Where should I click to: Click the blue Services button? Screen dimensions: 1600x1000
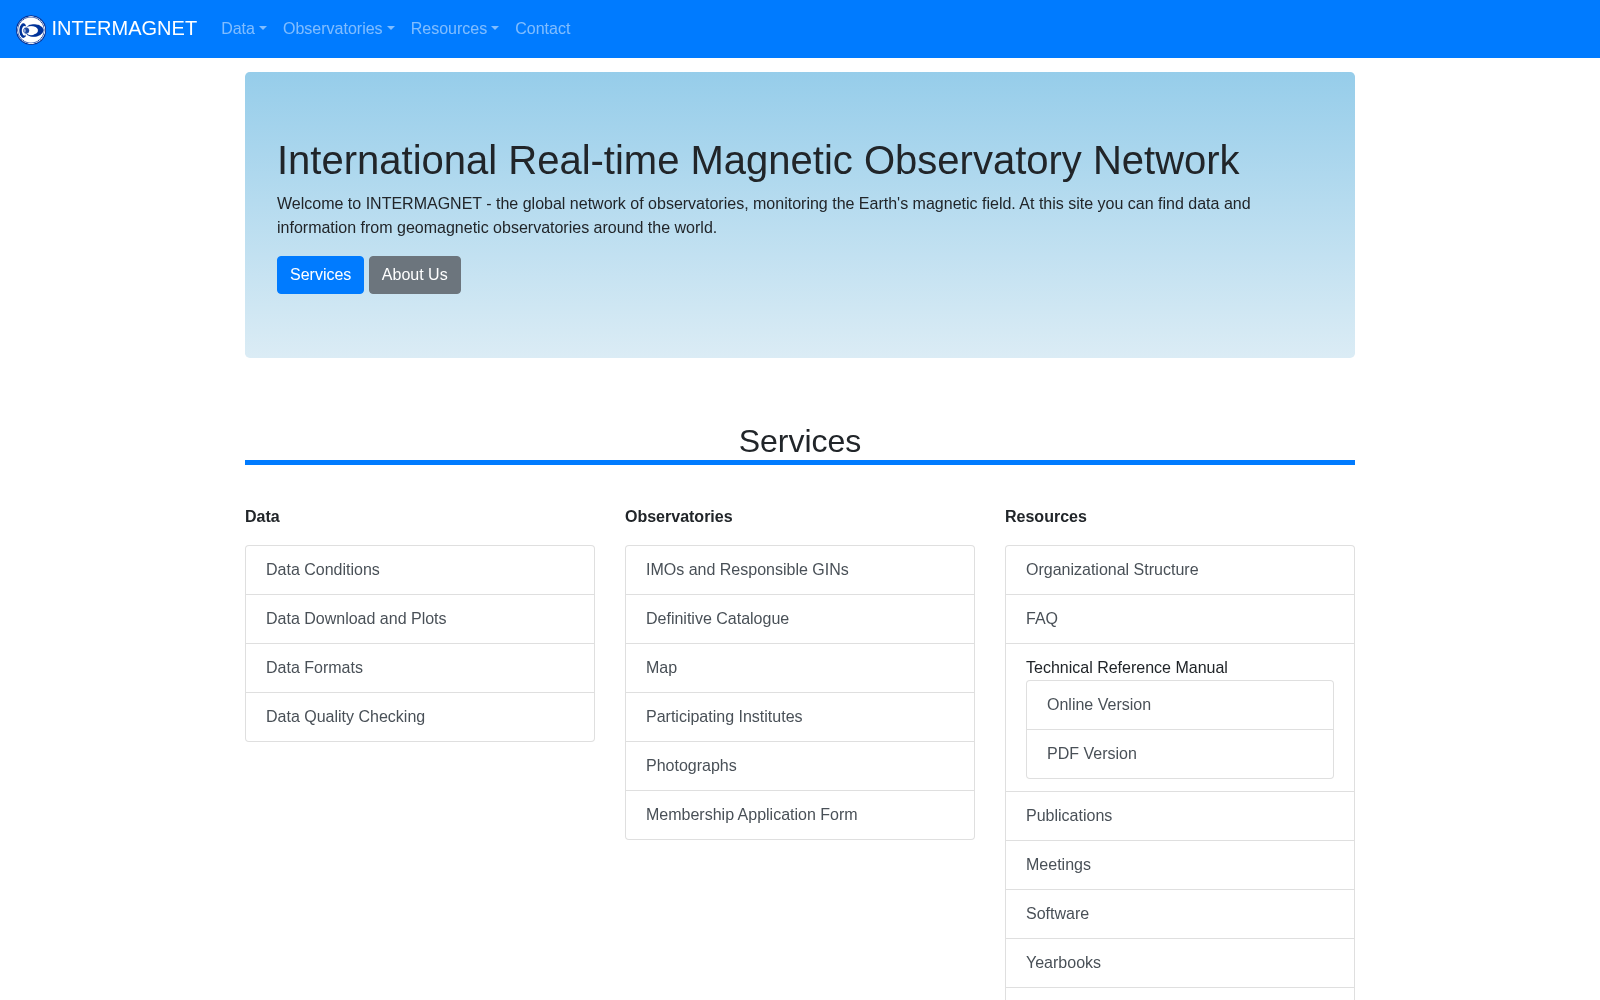tap(320, 275)
